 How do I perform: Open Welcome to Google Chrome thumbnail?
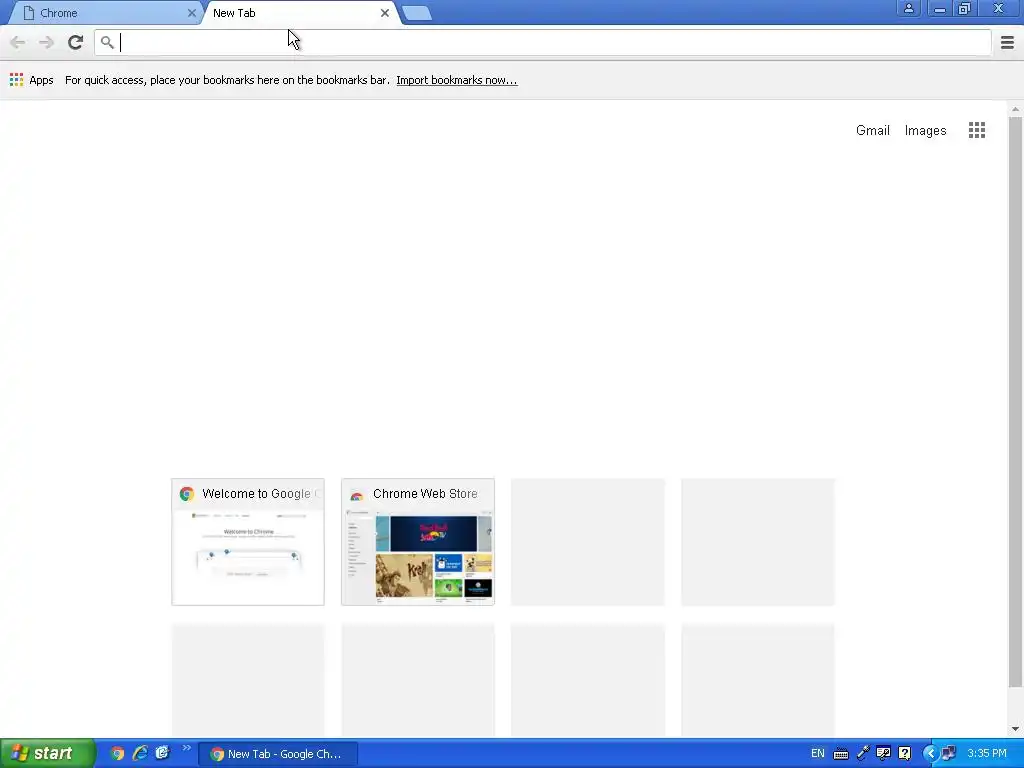248,542
